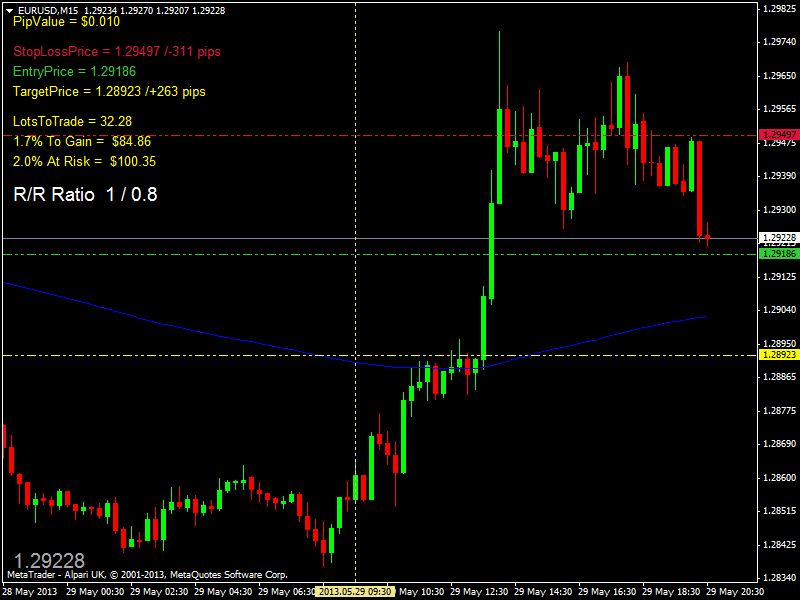Screen dimensions: 800x600
Task: Click the EURUSD,M15 chart title text
Action: tap(49, 10)
